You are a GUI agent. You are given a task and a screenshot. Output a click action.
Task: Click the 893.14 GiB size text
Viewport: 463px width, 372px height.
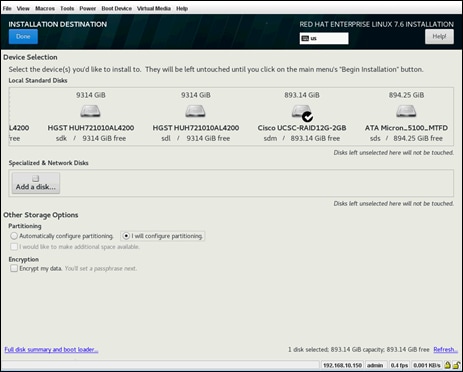[x=302, y=95]
